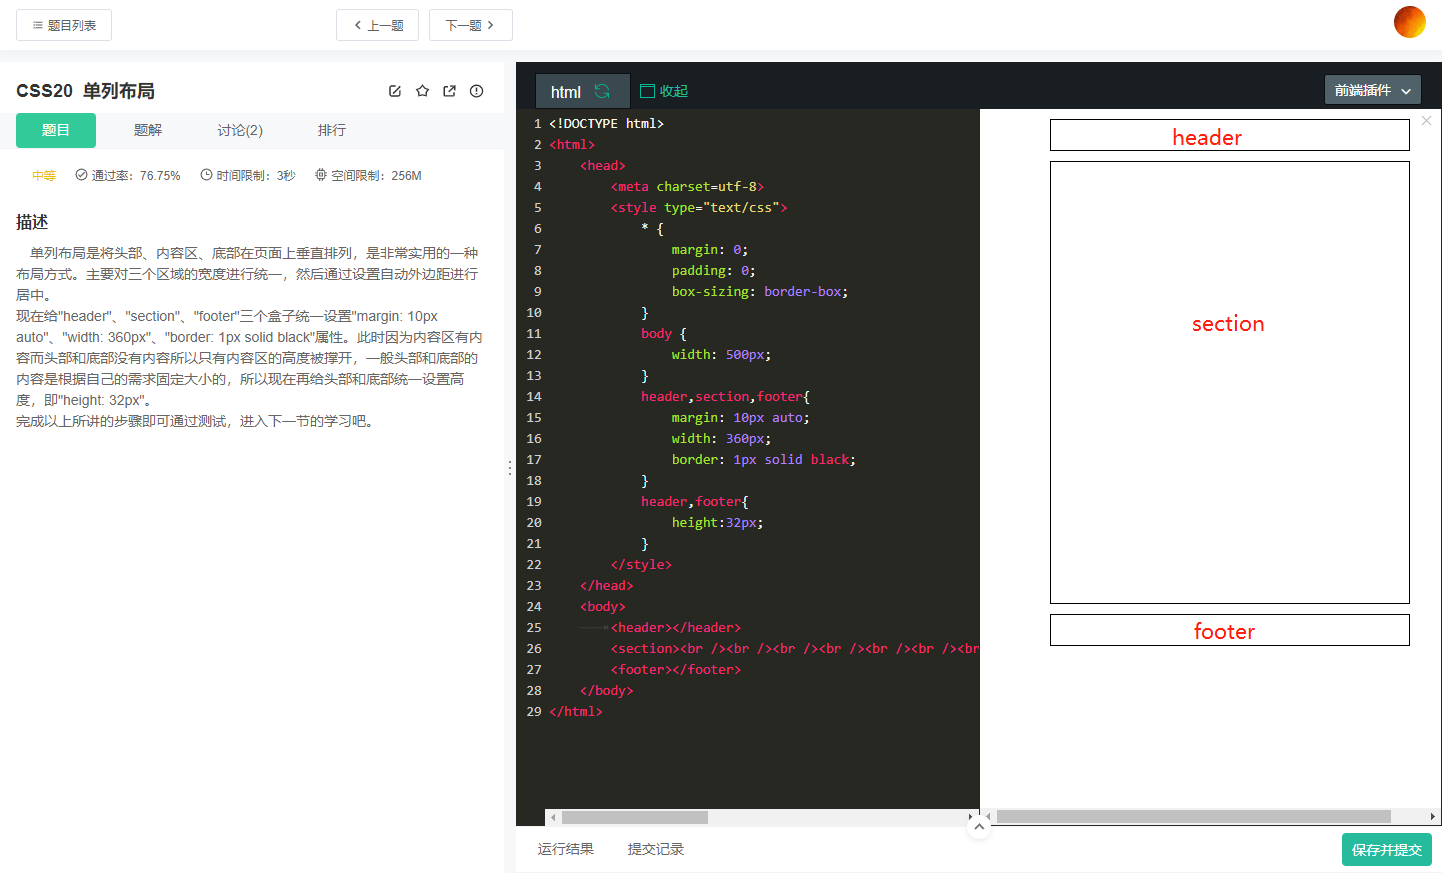Open the 运行结果 tab
Screen dimensions: 1442x873
tap(566, 849)
